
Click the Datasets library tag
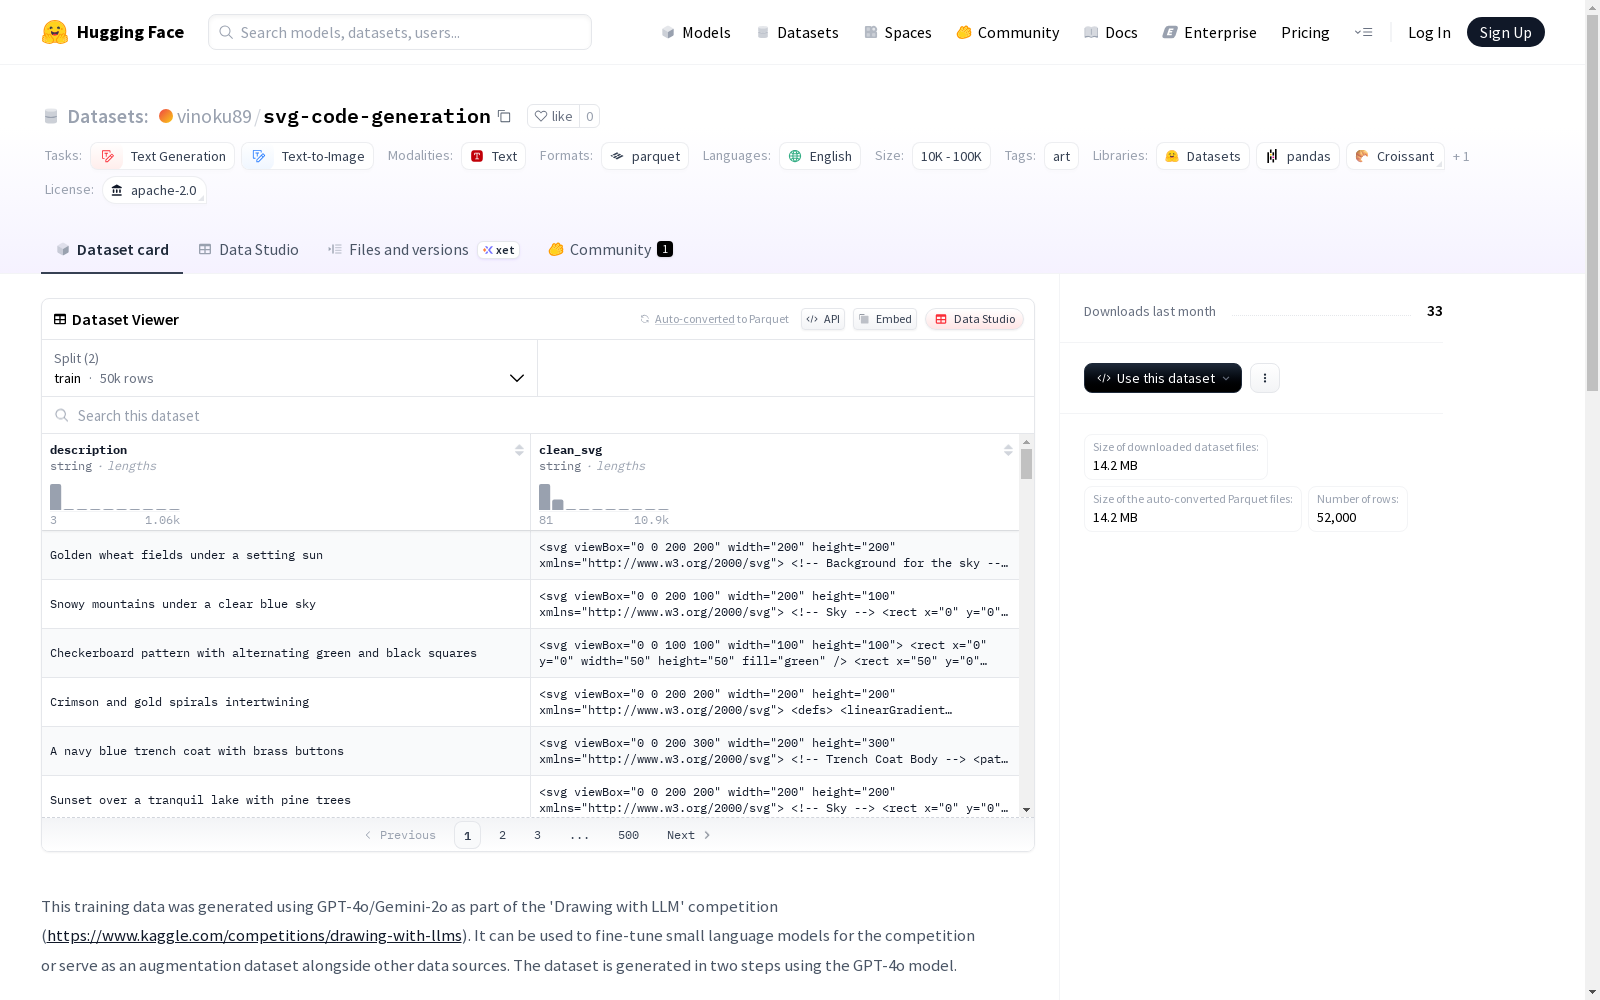[1203, 156]
